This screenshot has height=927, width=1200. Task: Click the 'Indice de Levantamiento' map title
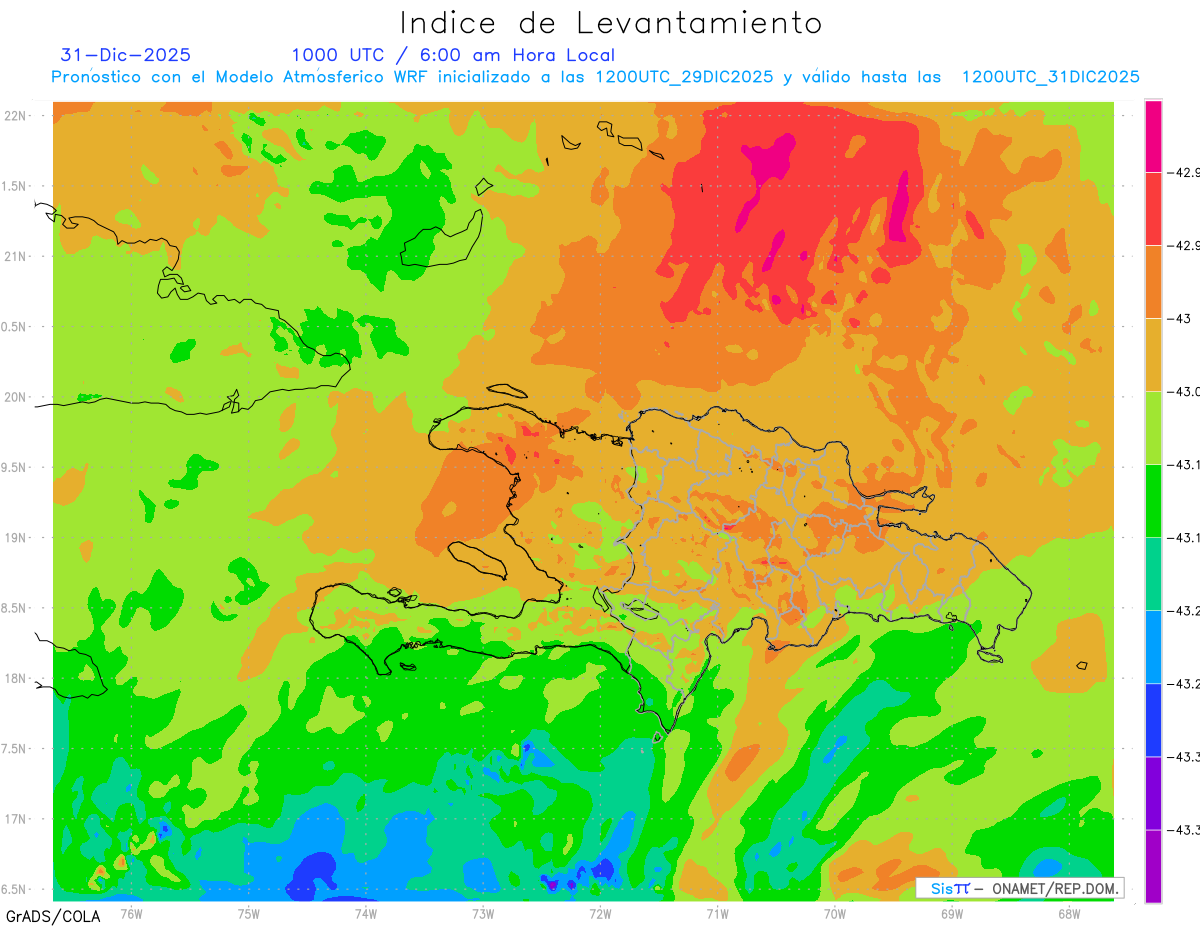(611, 22)
